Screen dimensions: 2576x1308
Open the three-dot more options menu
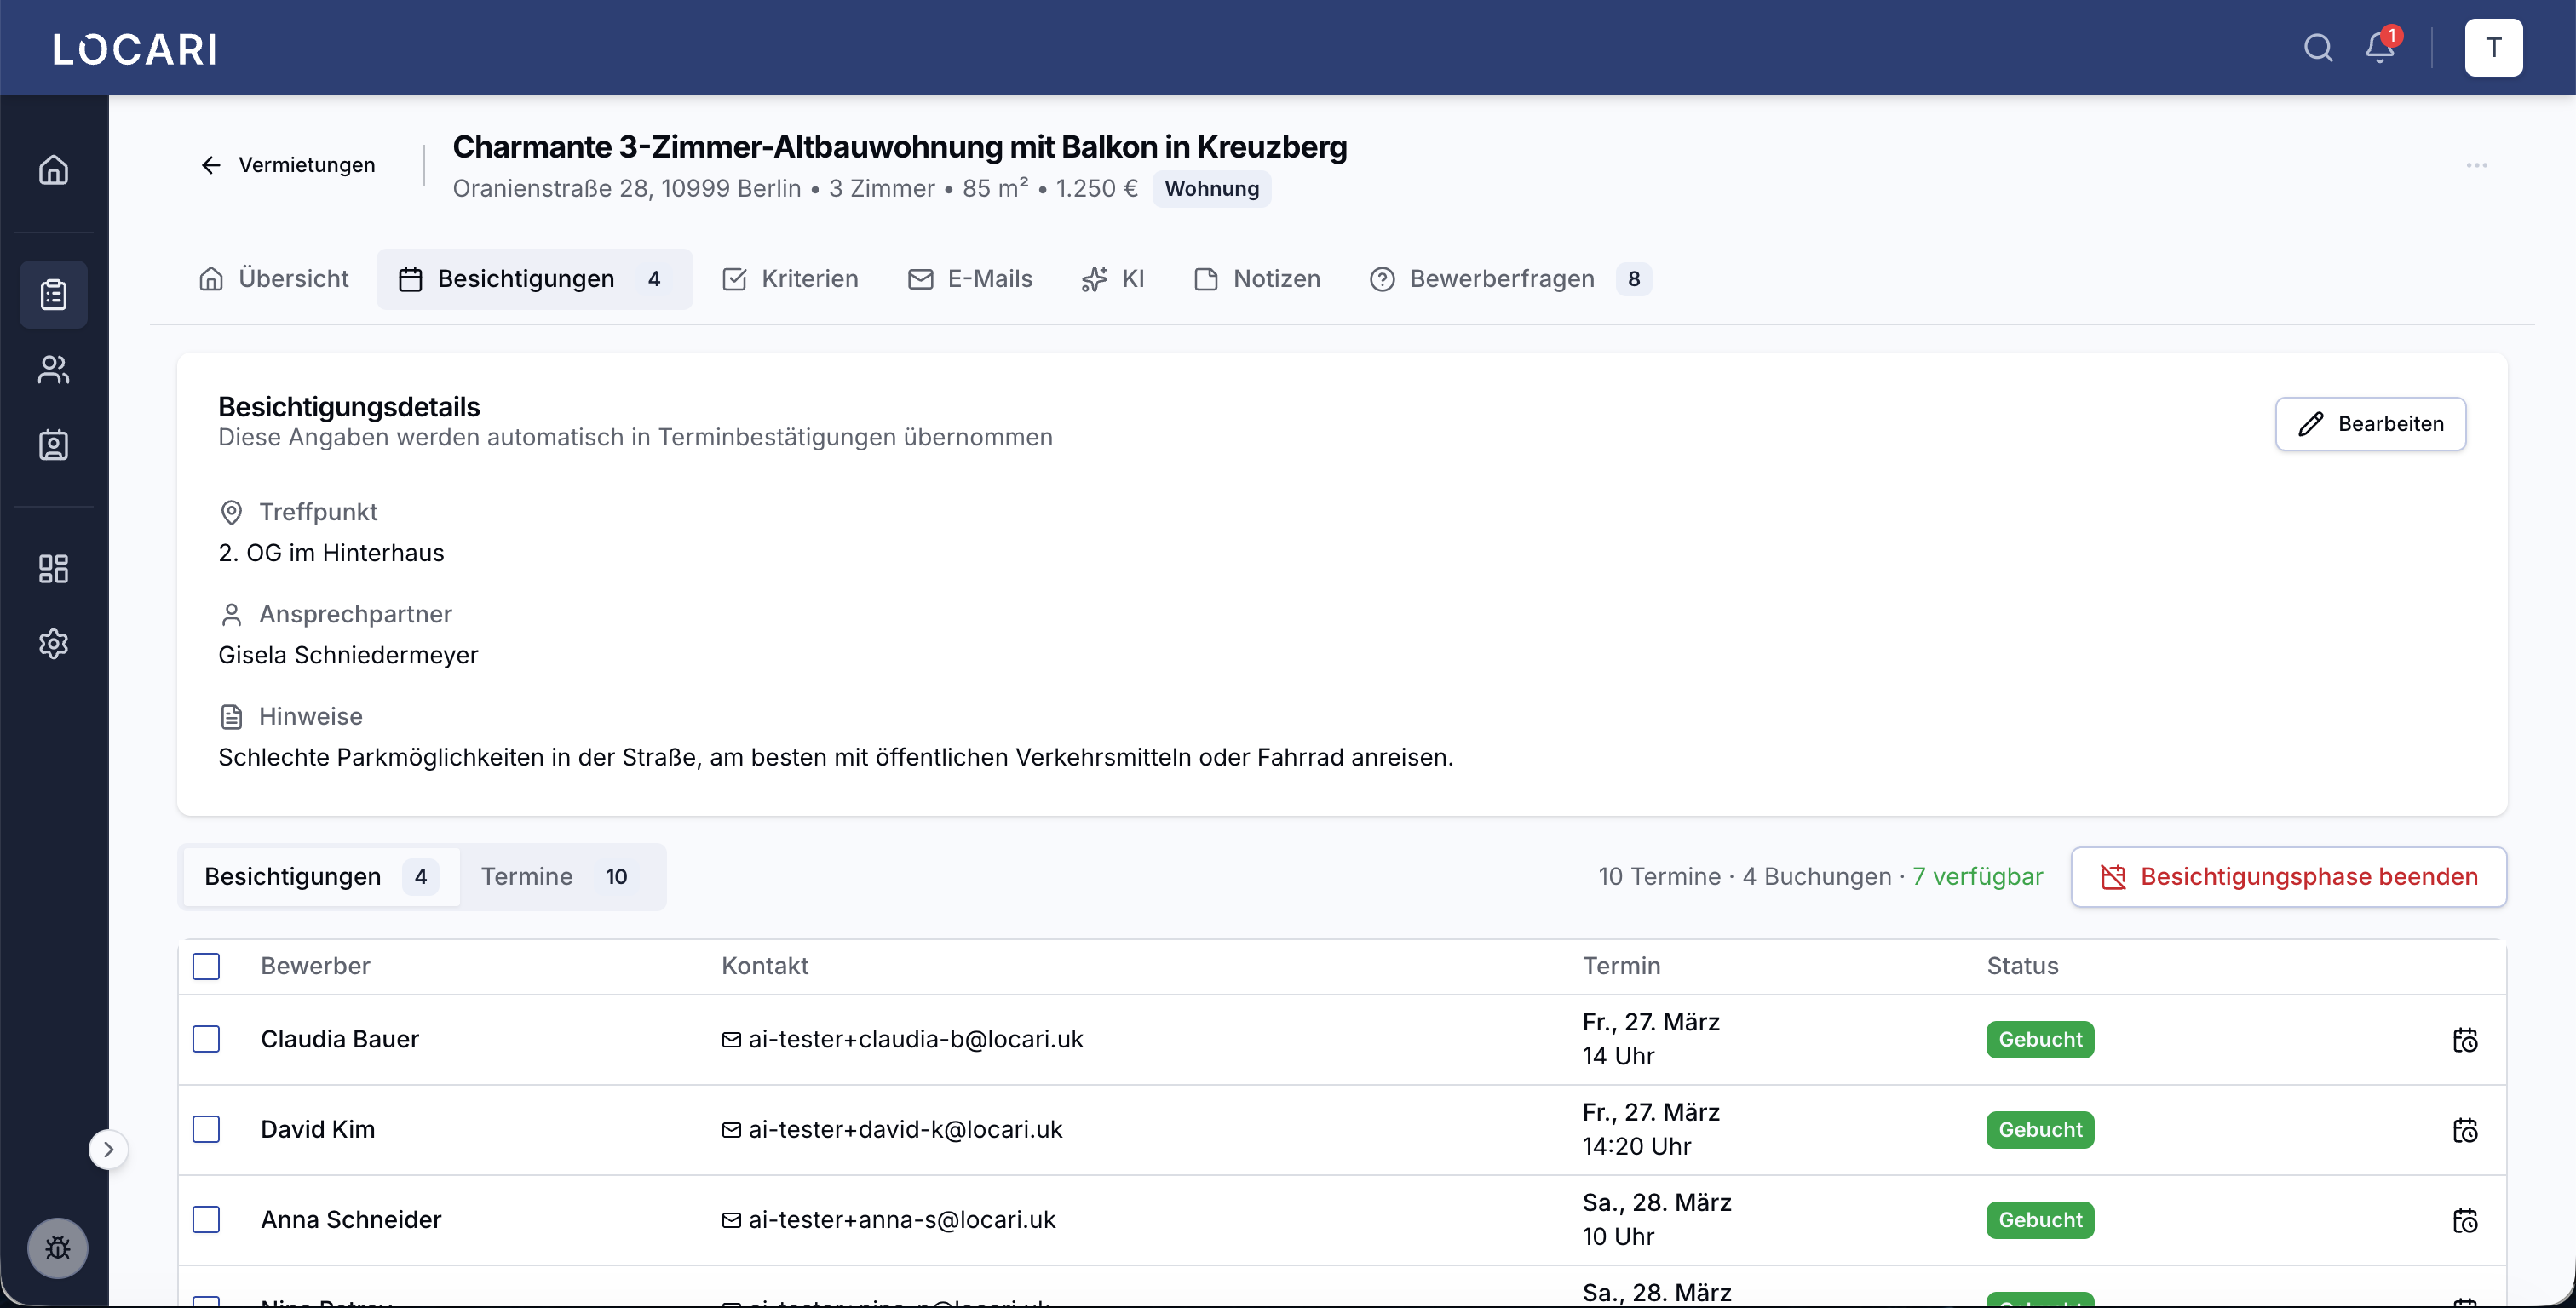click(2477, 165)
